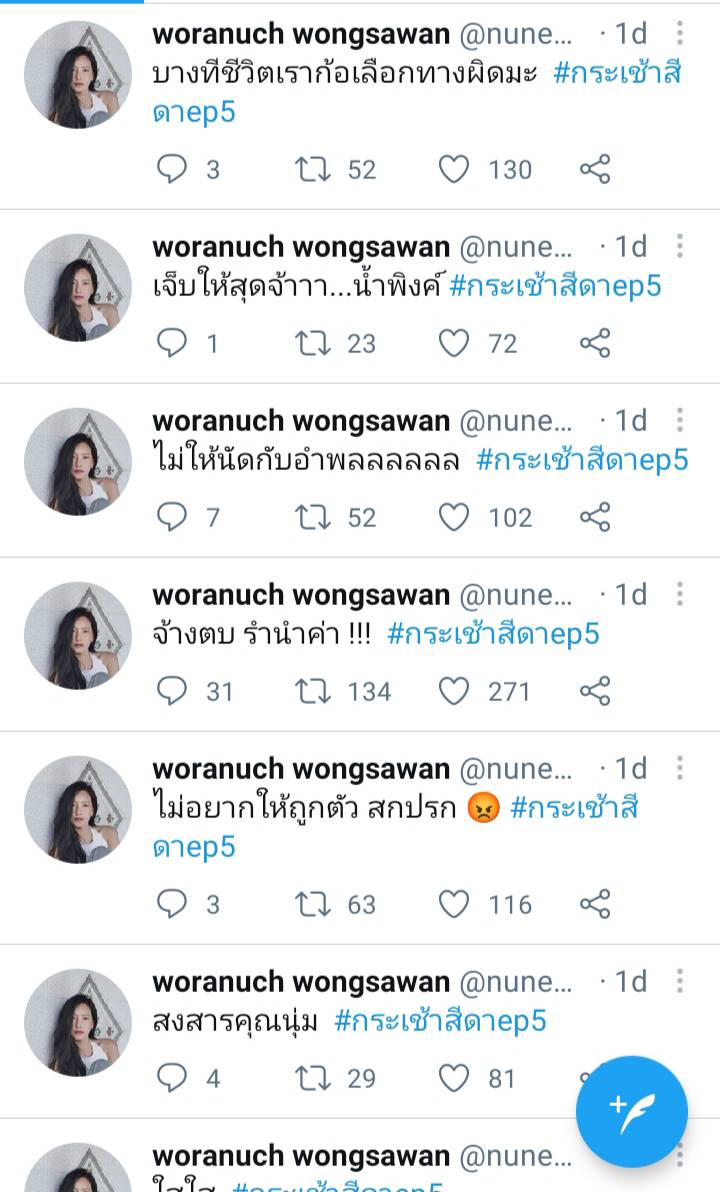Screen dimensions: 720x1192
Task: Like the tweet with 81 likes
Action: tap(454, 1078)
